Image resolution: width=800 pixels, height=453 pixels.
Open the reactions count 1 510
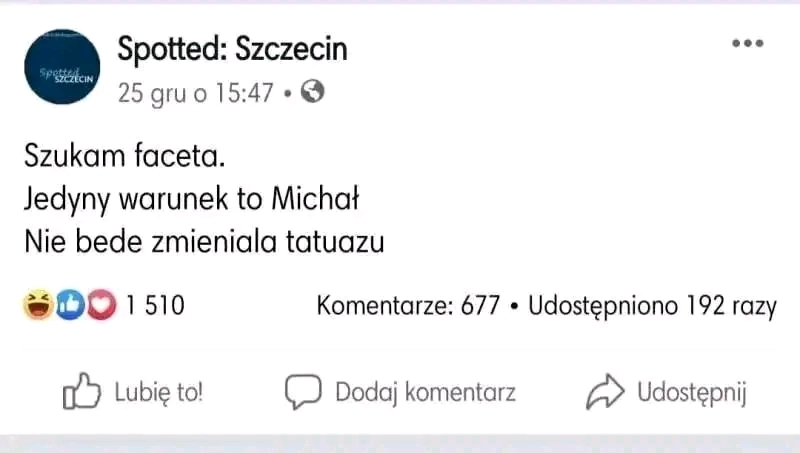click(154, 306)
